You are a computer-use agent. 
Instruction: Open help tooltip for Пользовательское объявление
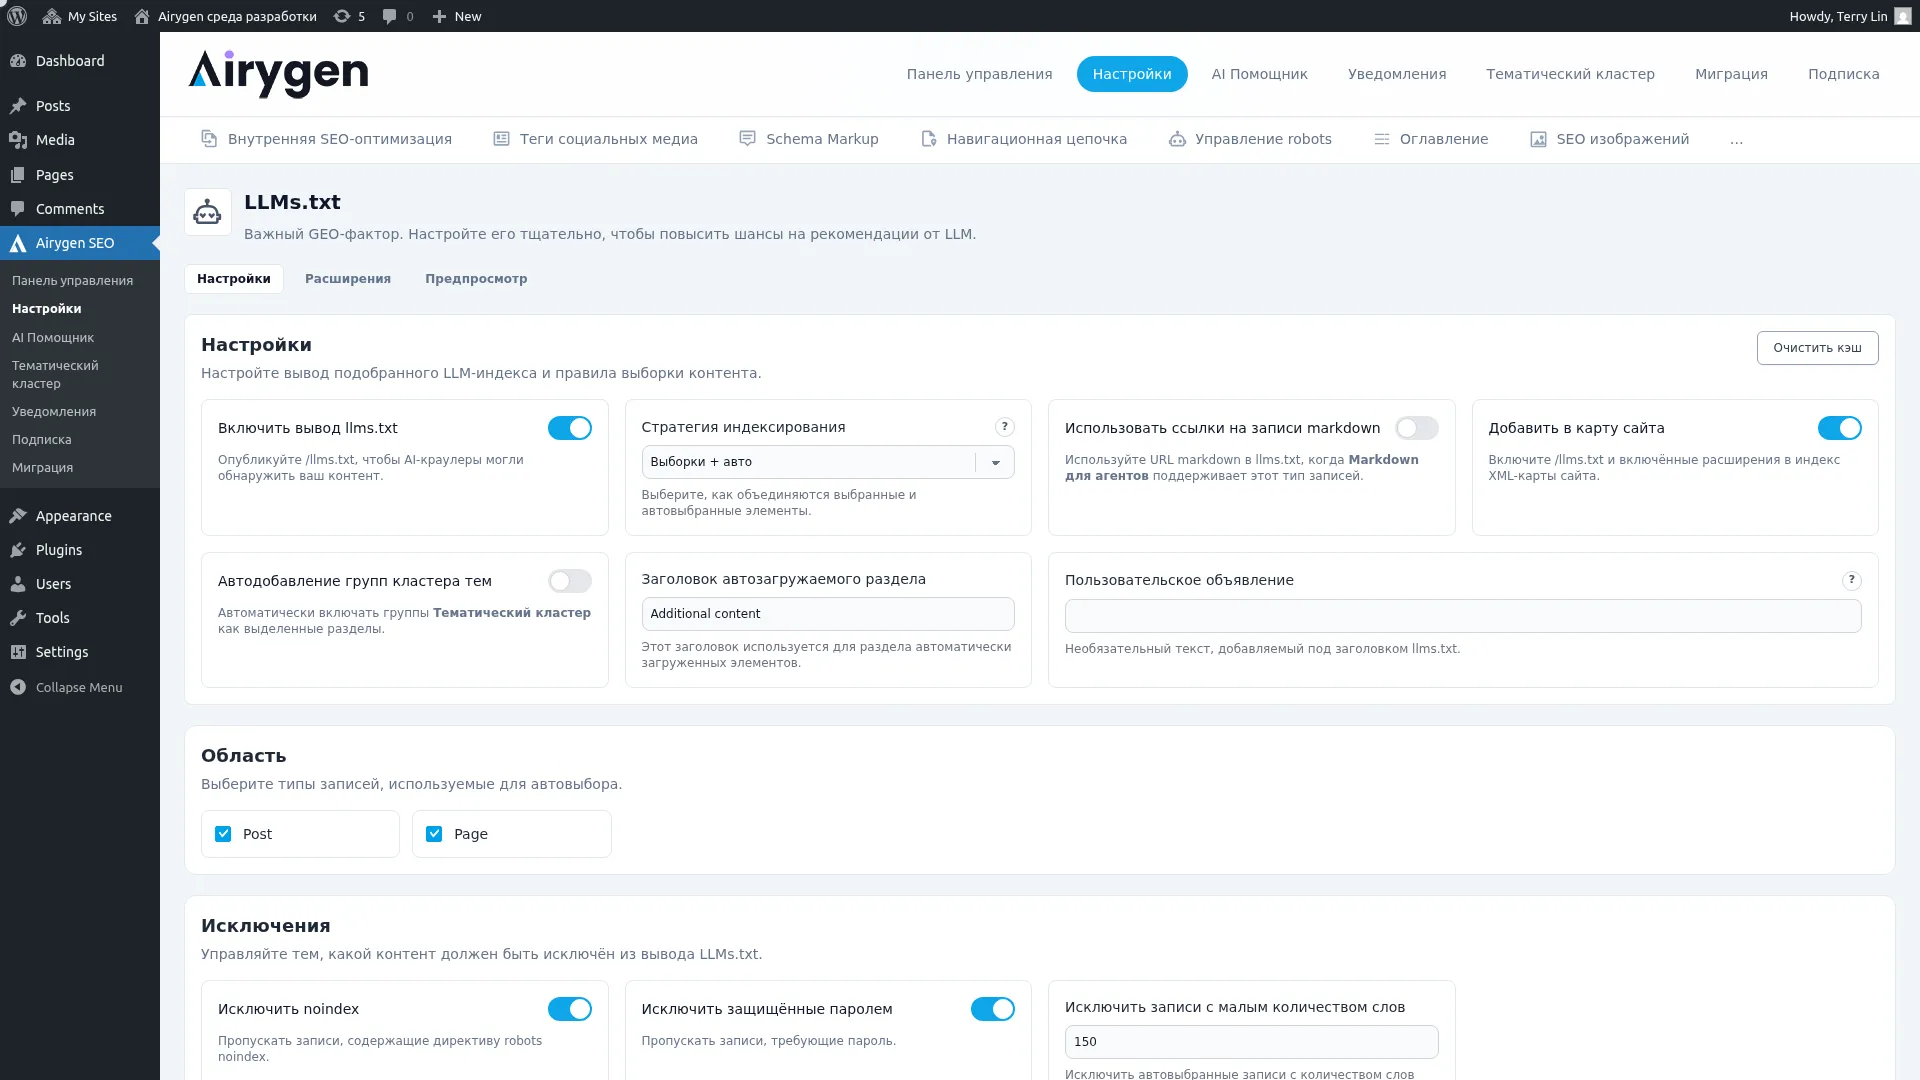(x=1852, y=580)
